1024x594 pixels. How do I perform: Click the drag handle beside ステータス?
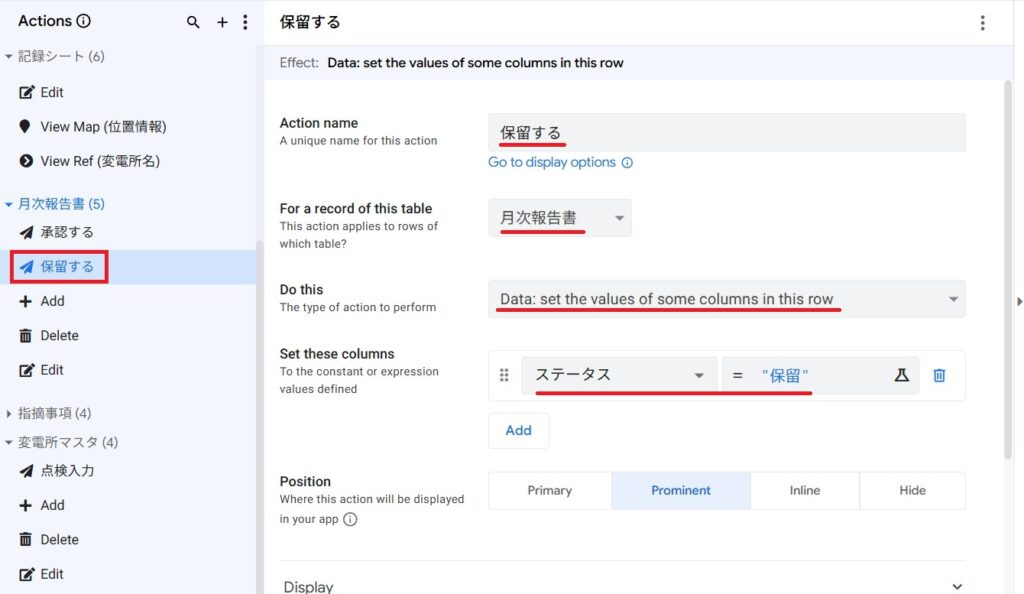(504, 375)
